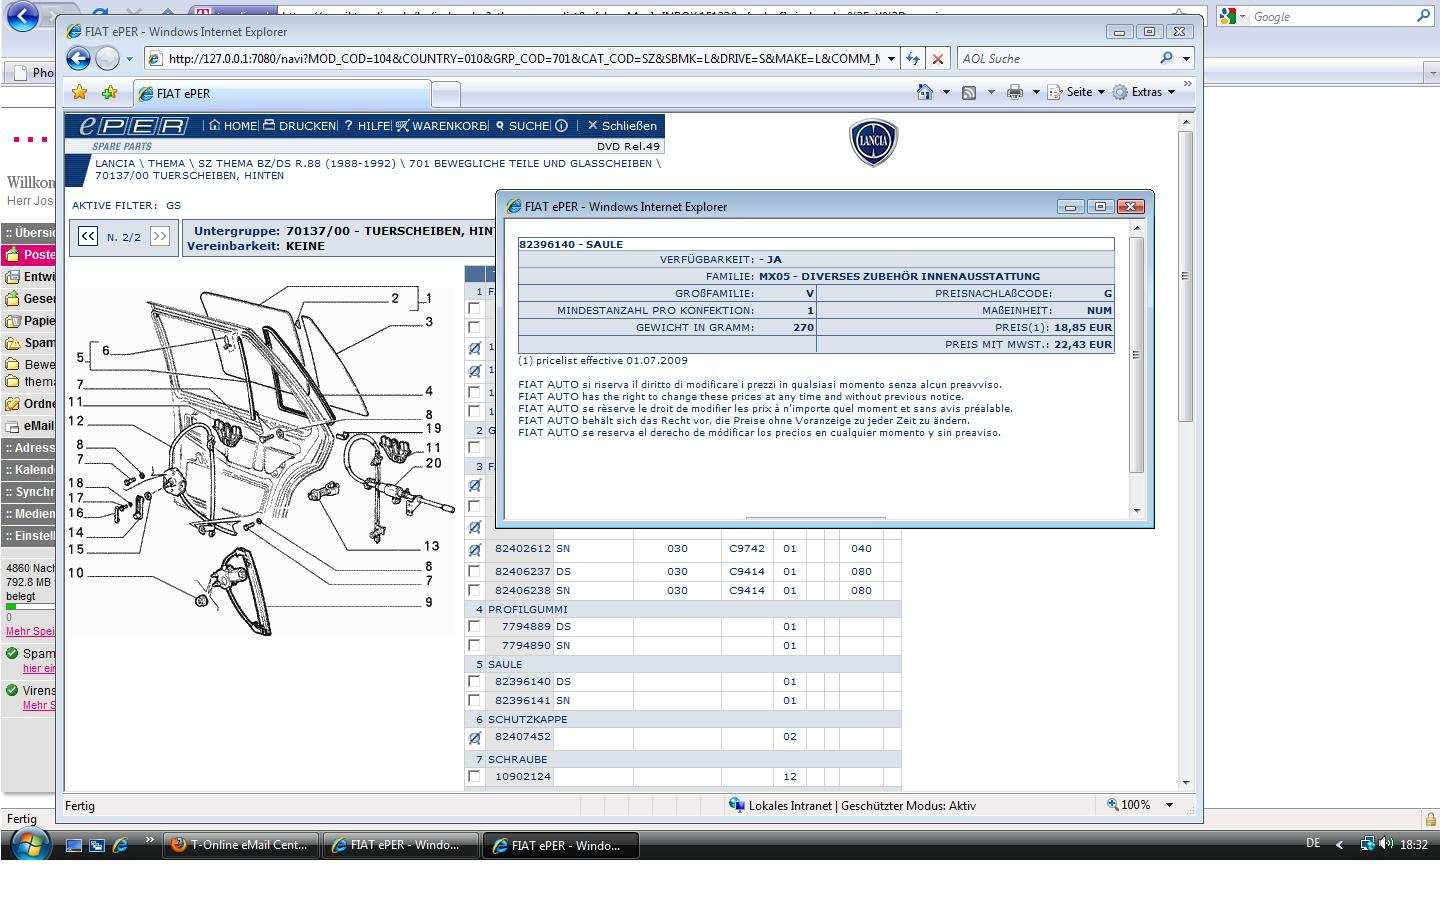Open a new blank browser tab
Viewport: 1440px width, 900px height.
pyautogui.click(x=446, y=94)
